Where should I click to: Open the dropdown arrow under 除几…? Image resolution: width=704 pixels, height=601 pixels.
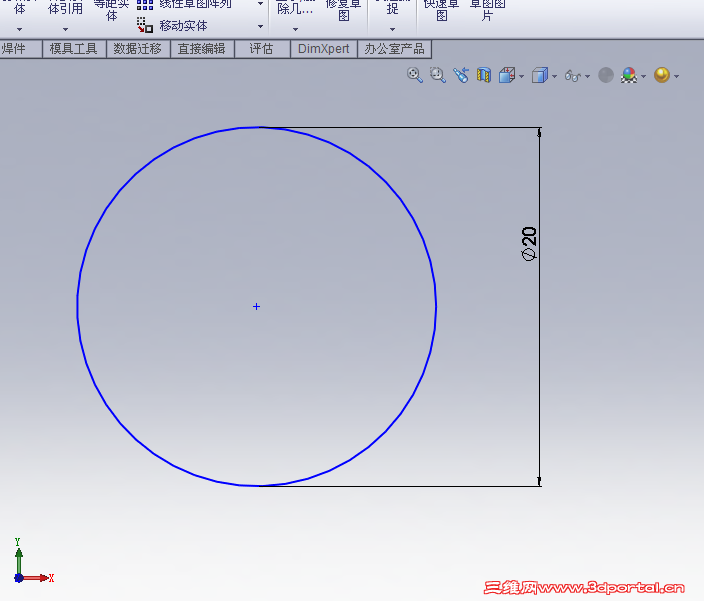click(295, 30)
